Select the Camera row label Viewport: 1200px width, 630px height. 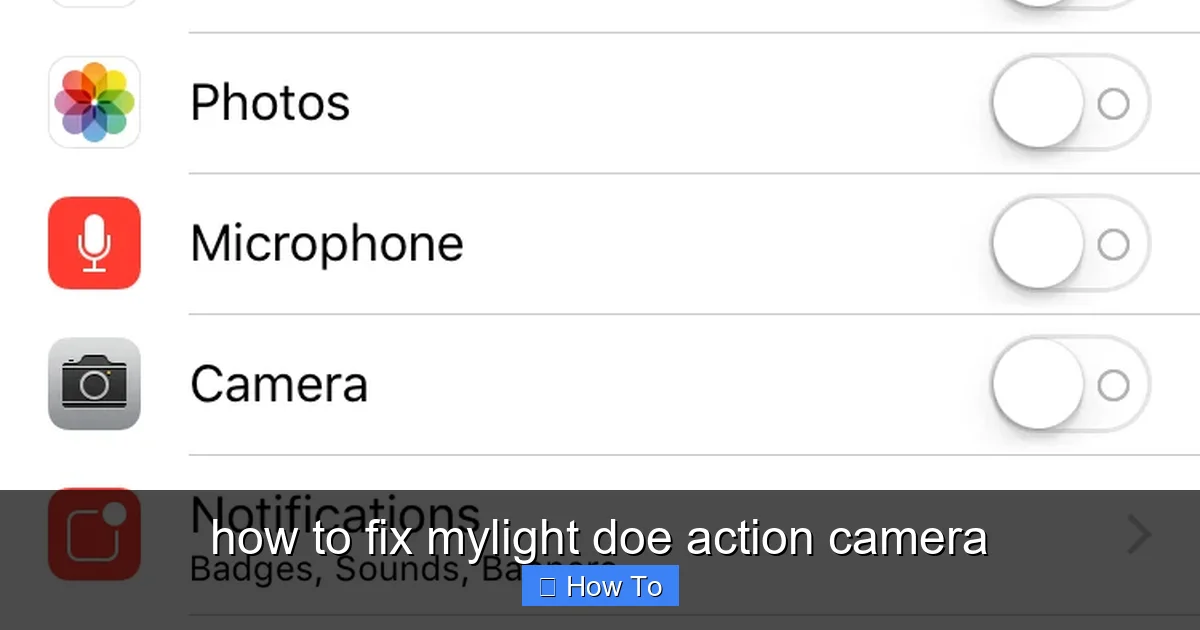pyautogui.click(x=279, y=384)
